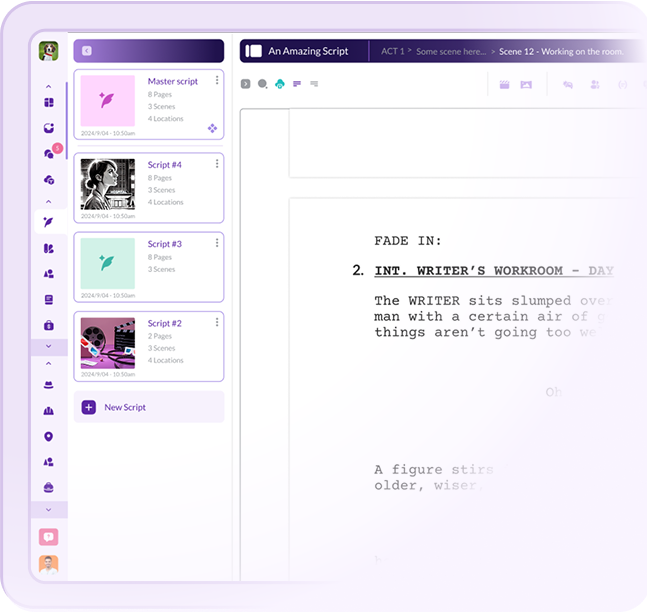Click the dashboard grid icon in sidebar
The height and width of the screenshot is (612, 647).
[x=48, y=102]
